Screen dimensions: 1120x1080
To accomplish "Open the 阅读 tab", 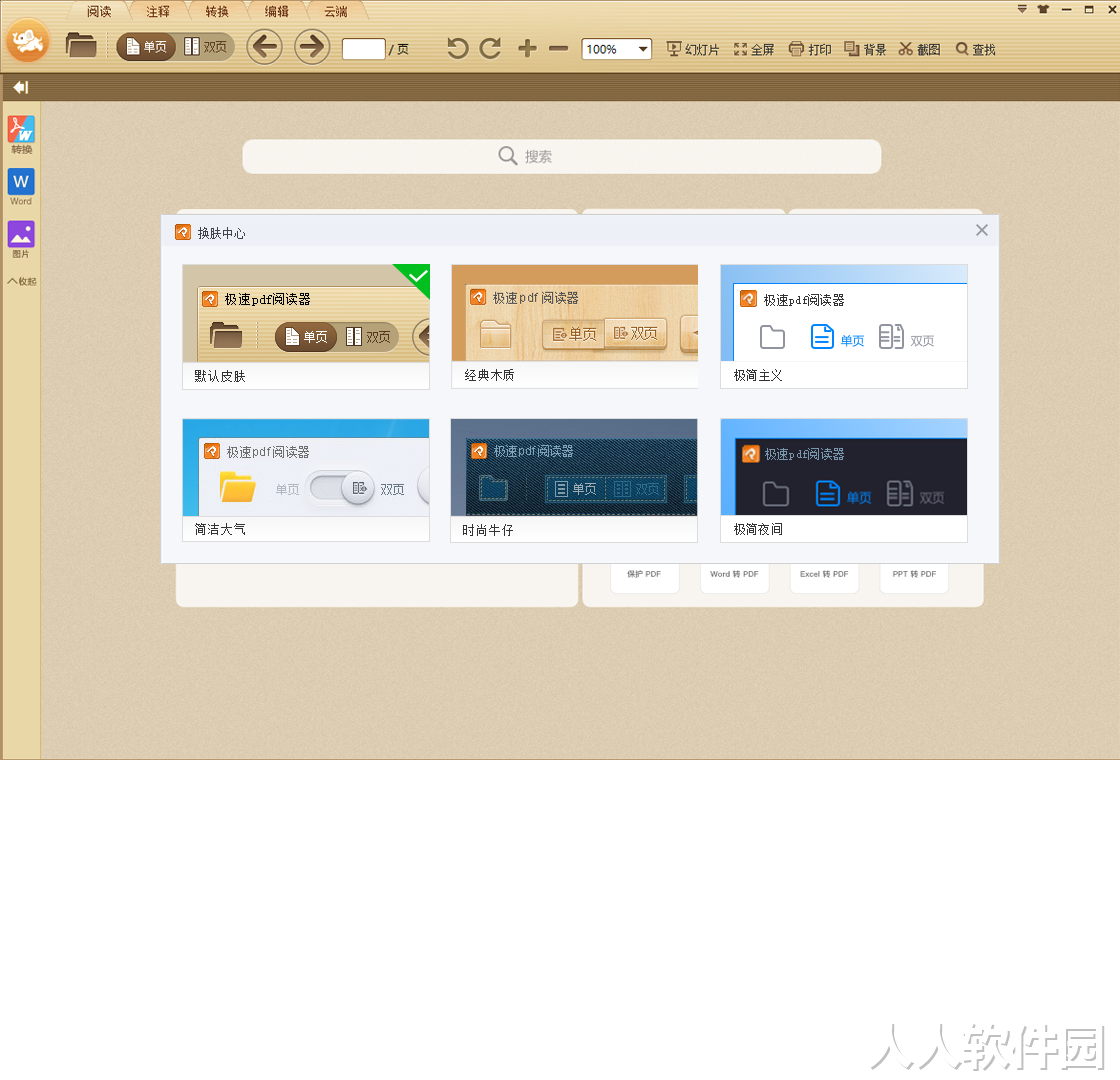I will [99, 11].
